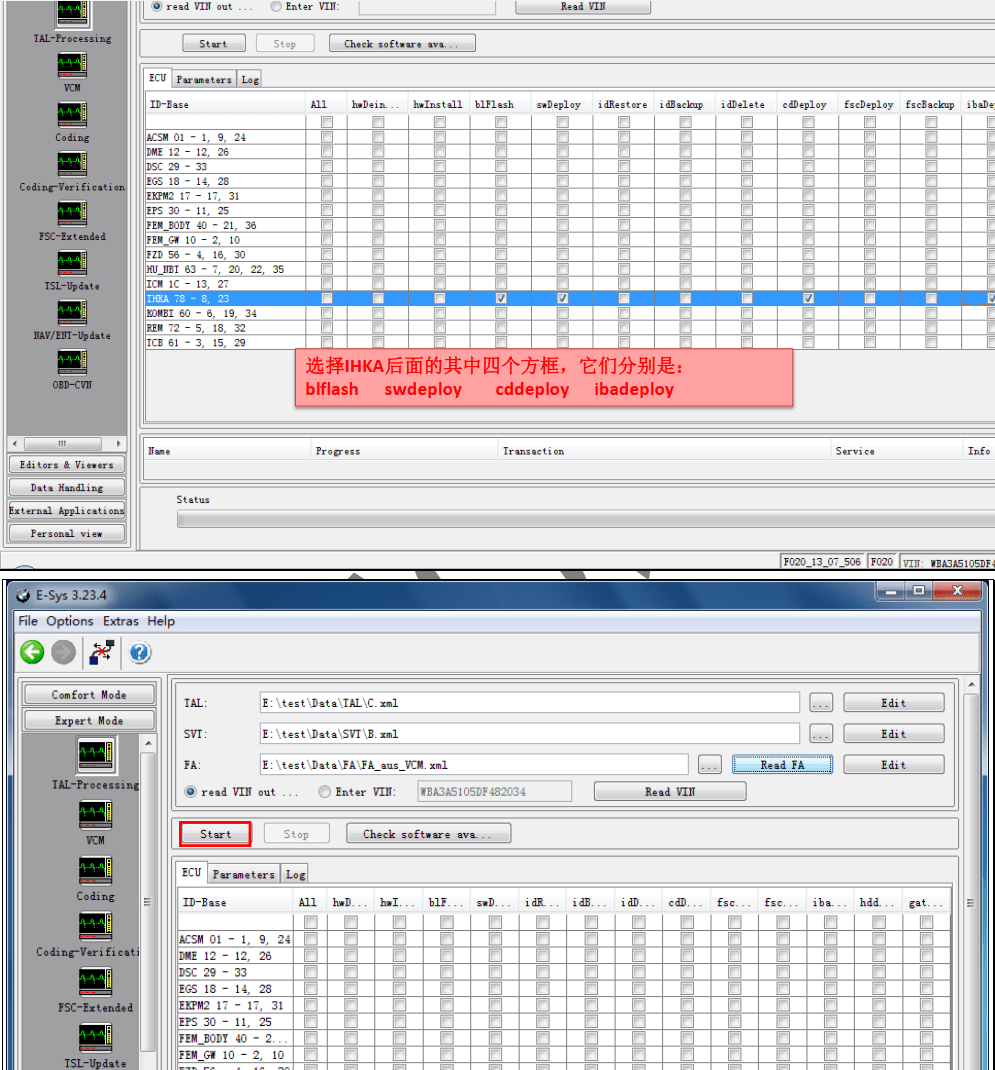Uncheck cdDeploy checkbox in highlighted IHKA row
The width and height of the screenshot is (995, 1070).
coord(808,298)
